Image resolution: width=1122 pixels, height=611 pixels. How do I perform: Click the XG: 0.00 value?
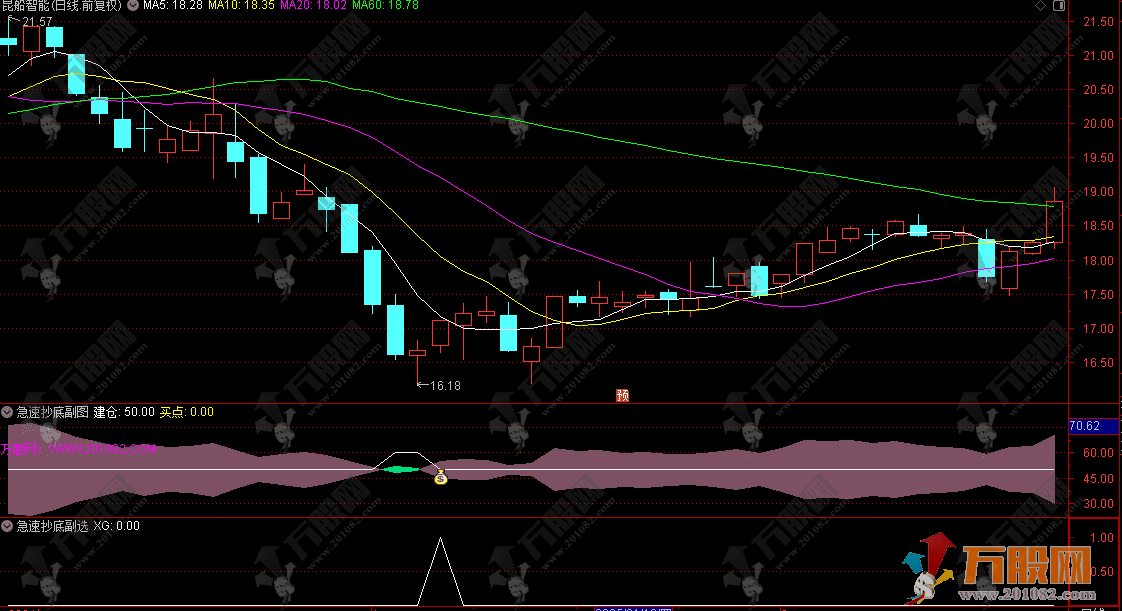[117, 526]
